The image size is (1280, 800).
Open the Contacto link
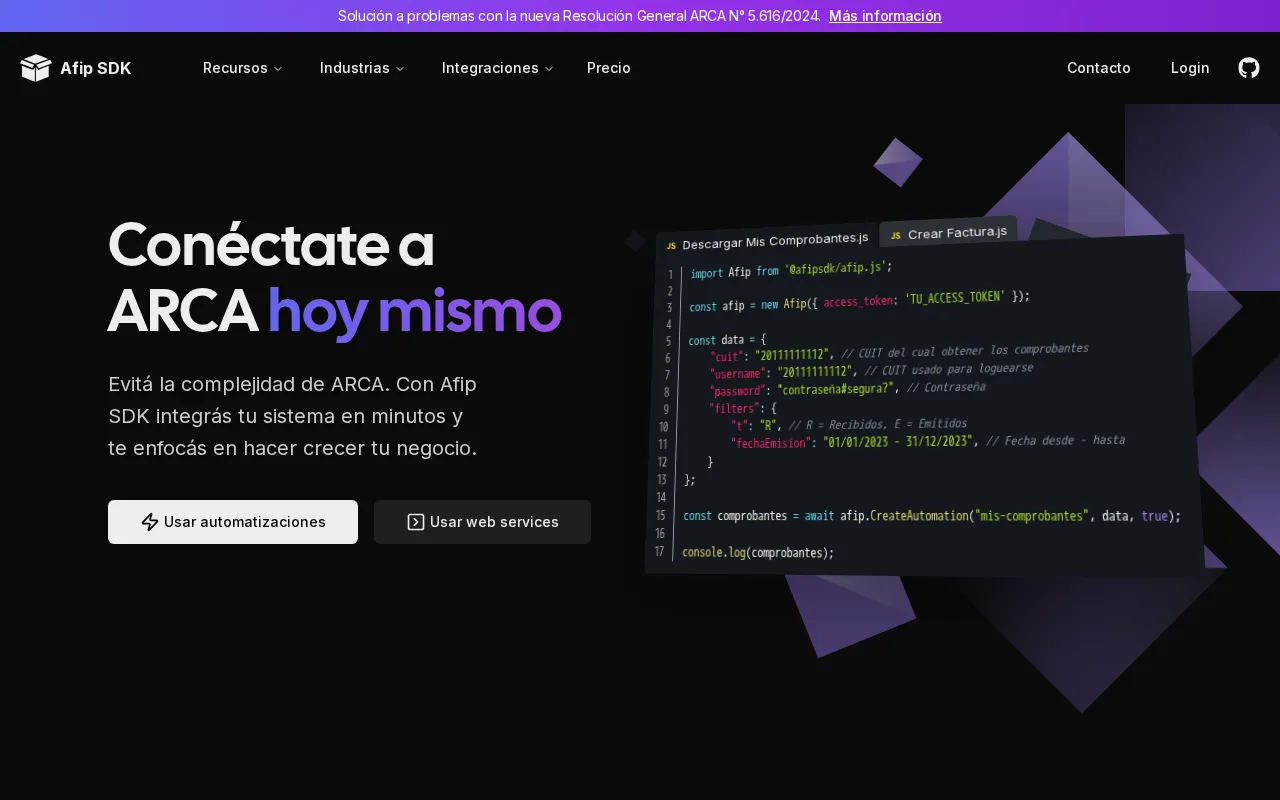[x=1099, y=68]
